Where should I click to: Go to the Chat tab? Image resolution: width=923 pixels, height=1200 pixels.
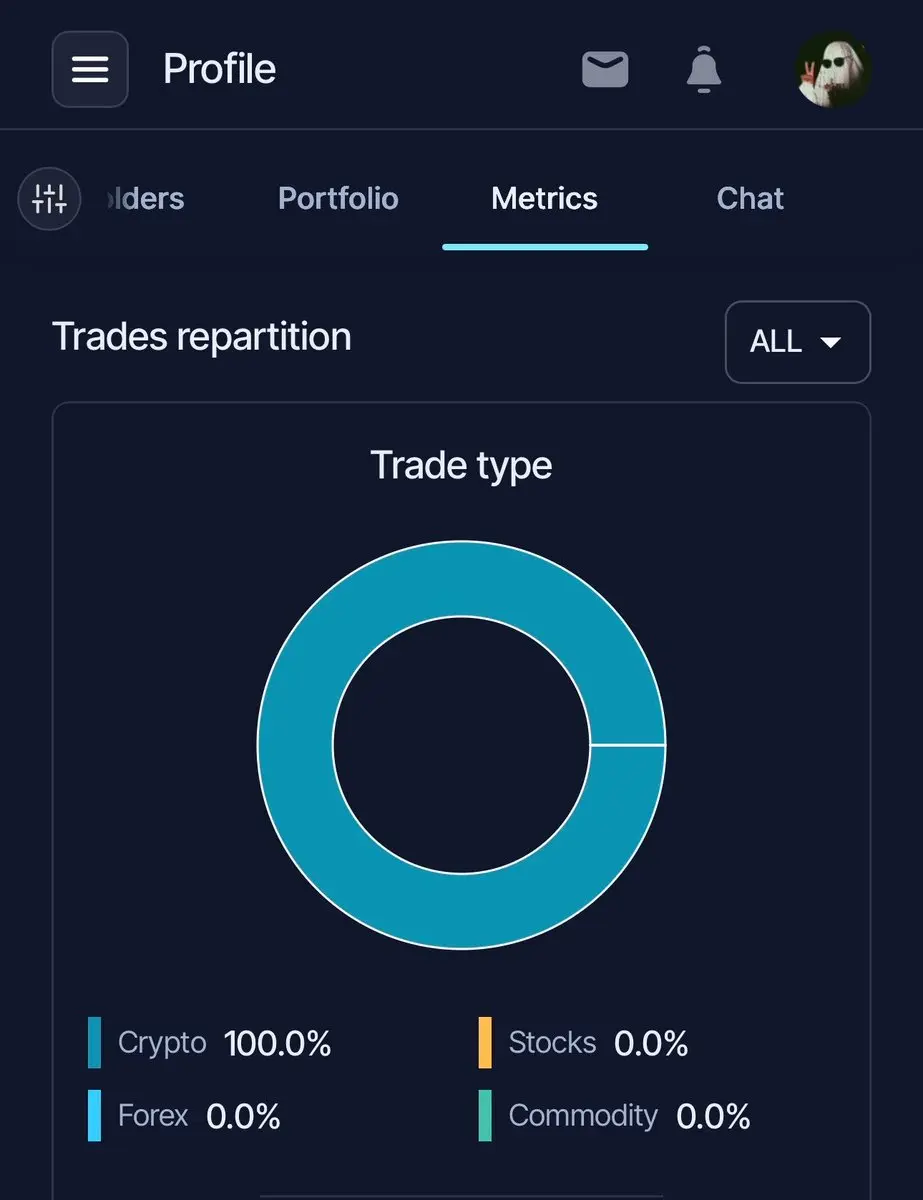[750, 198]
